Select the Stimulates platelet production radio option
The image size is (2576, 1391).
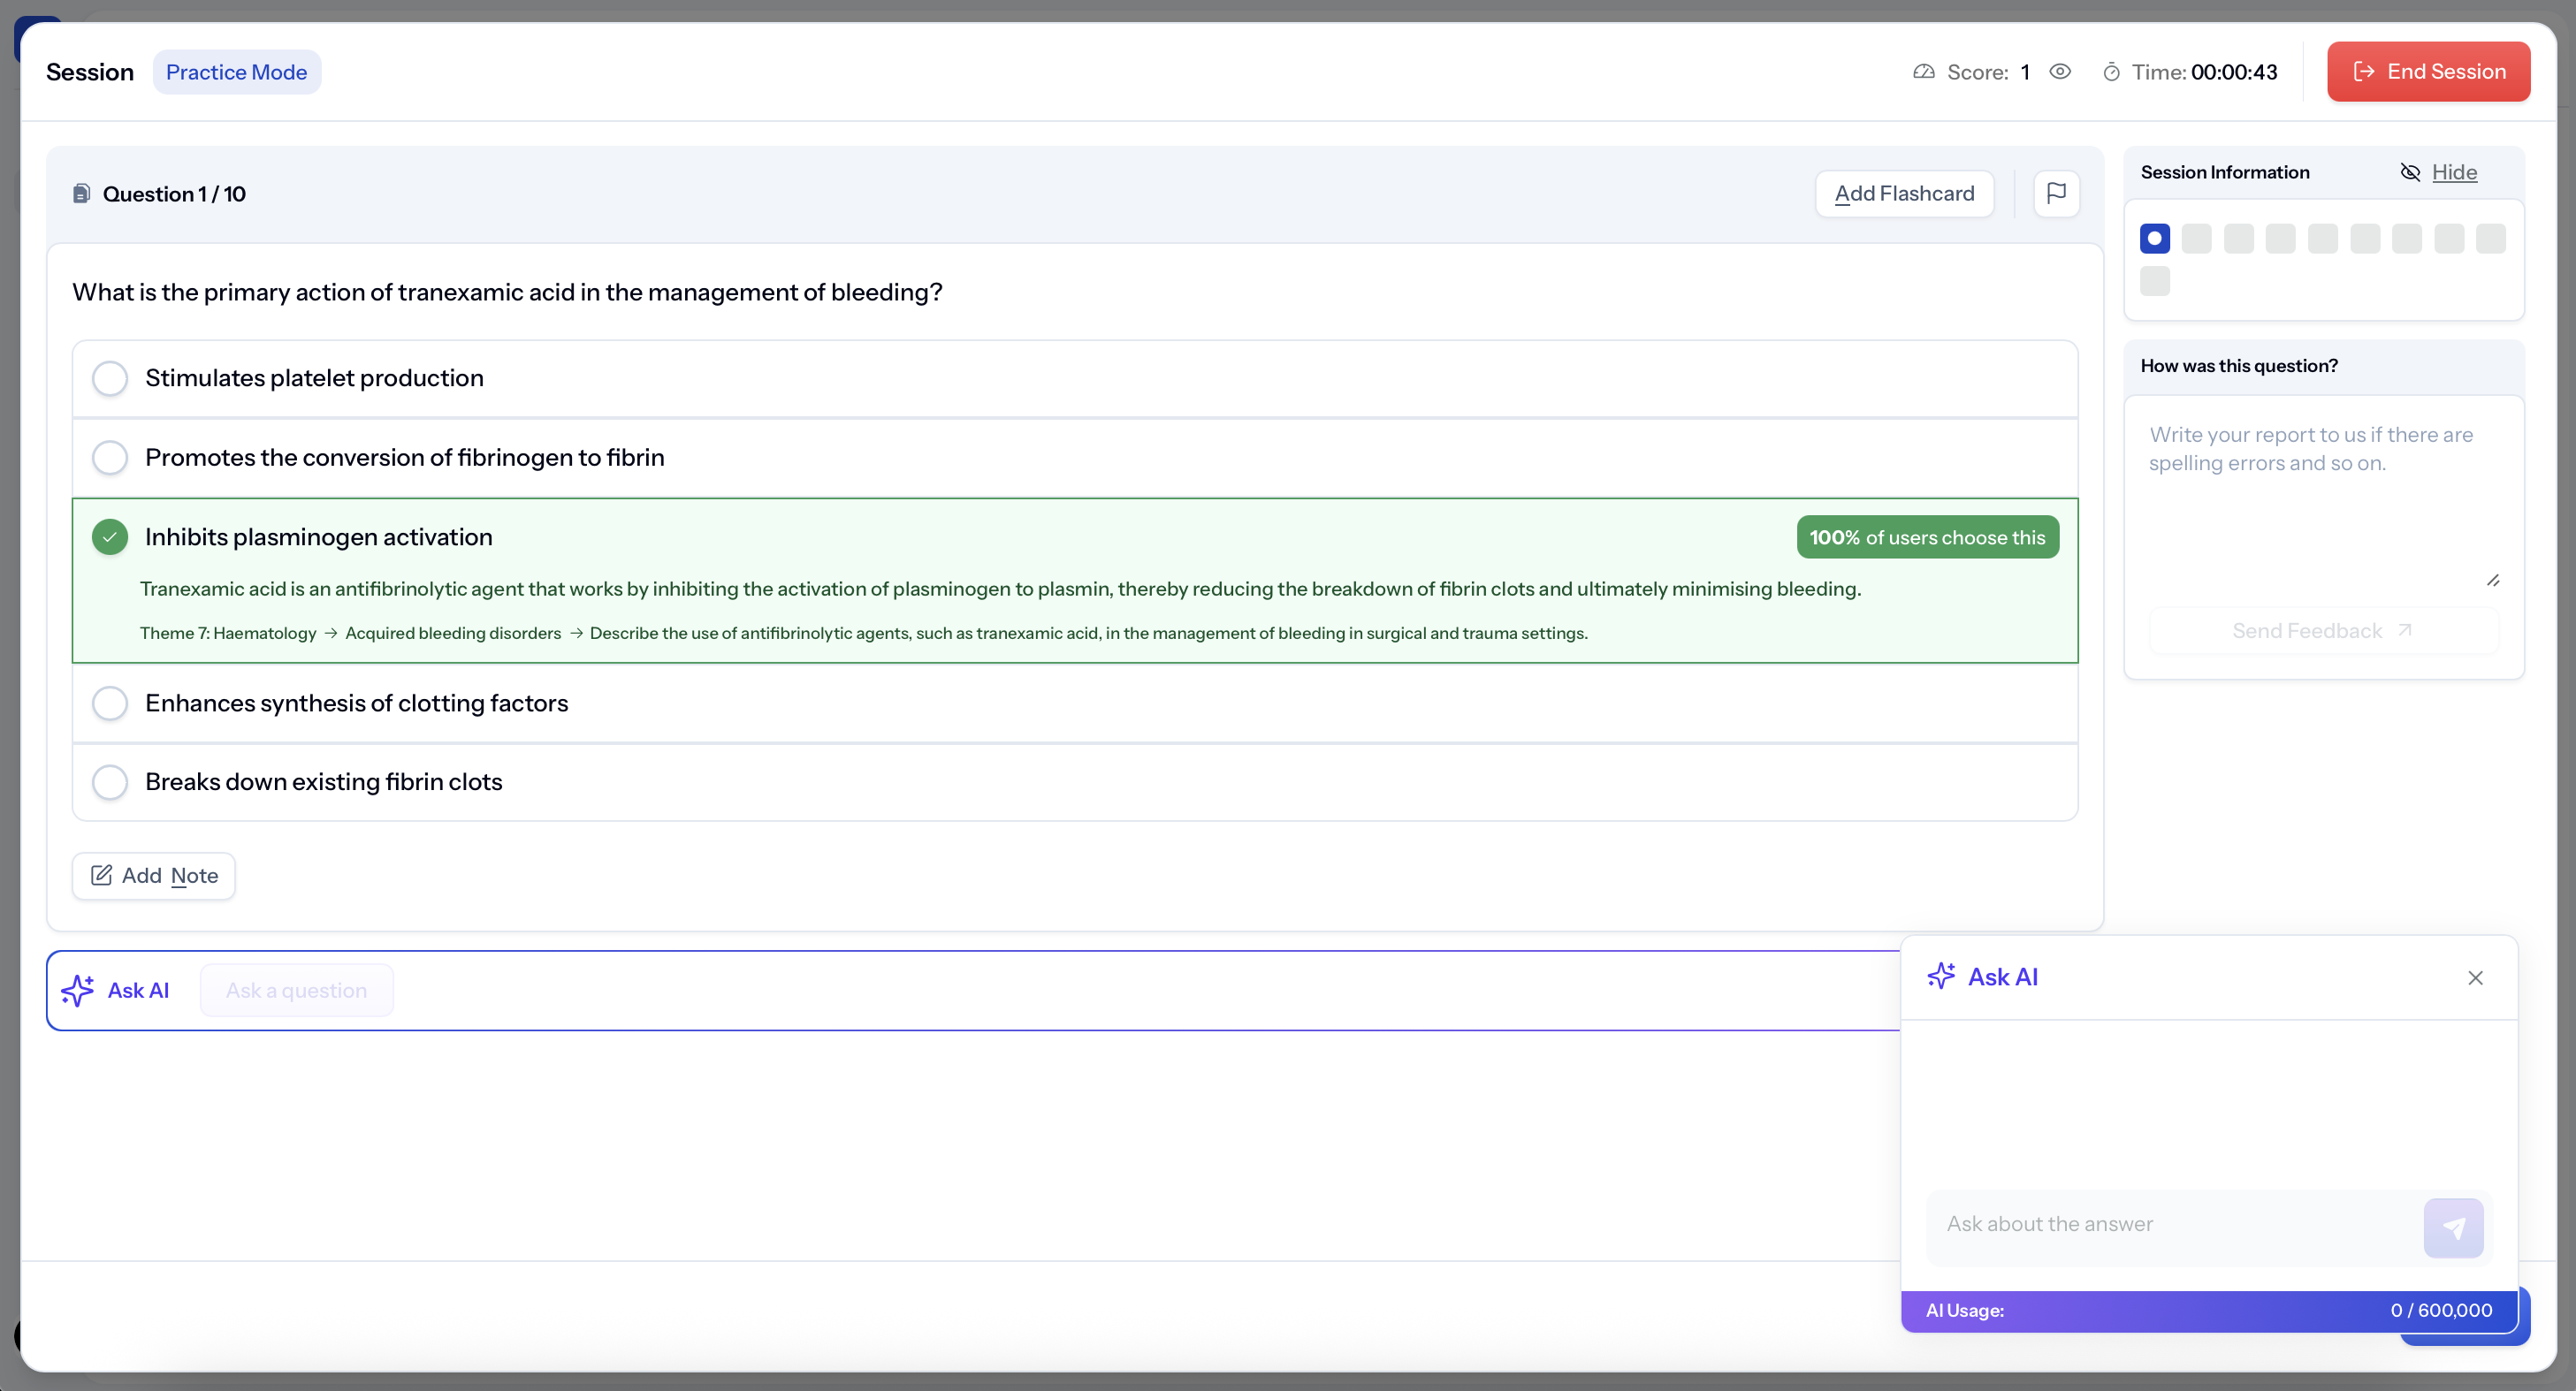[110, 378]
